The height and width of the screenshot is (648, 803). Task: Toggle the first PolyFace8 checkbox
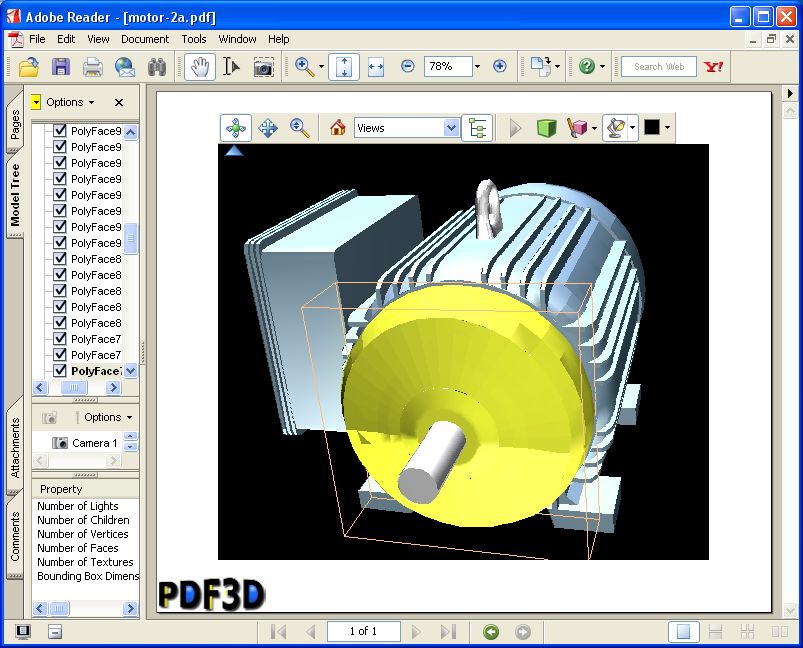(60, 259)
